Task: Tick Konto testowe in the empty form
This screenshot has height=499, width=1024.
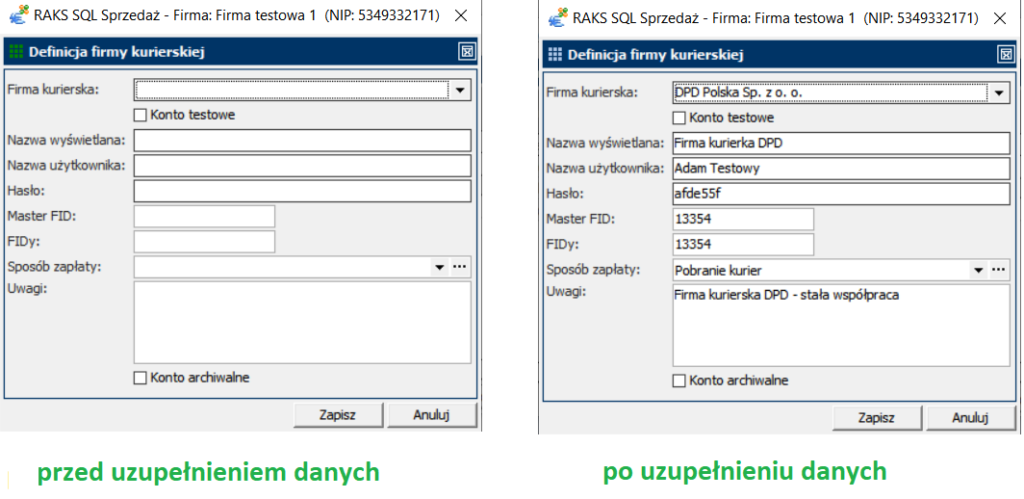Action: click(x=140, y=116)
